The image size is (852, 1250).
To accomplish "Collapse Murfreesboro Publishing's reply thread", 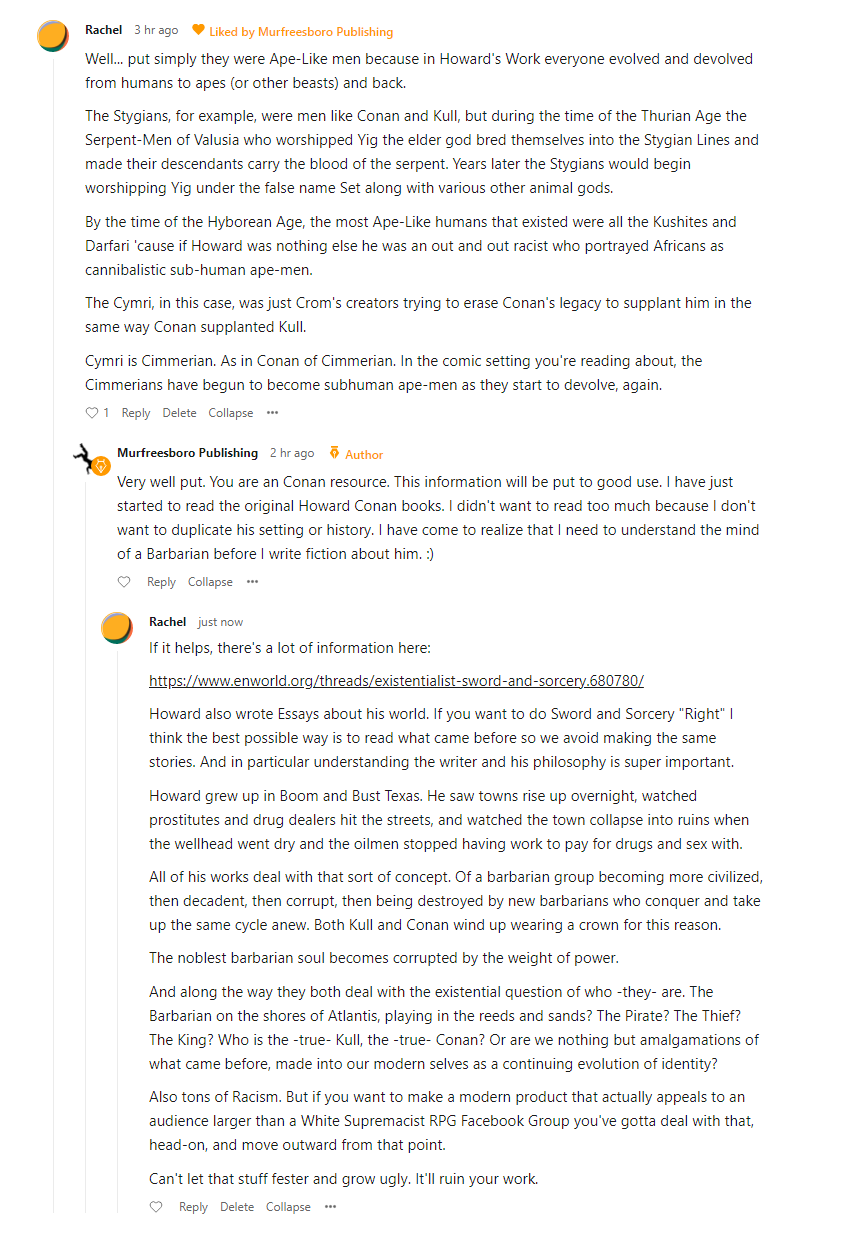I will [x=210, y=582].
